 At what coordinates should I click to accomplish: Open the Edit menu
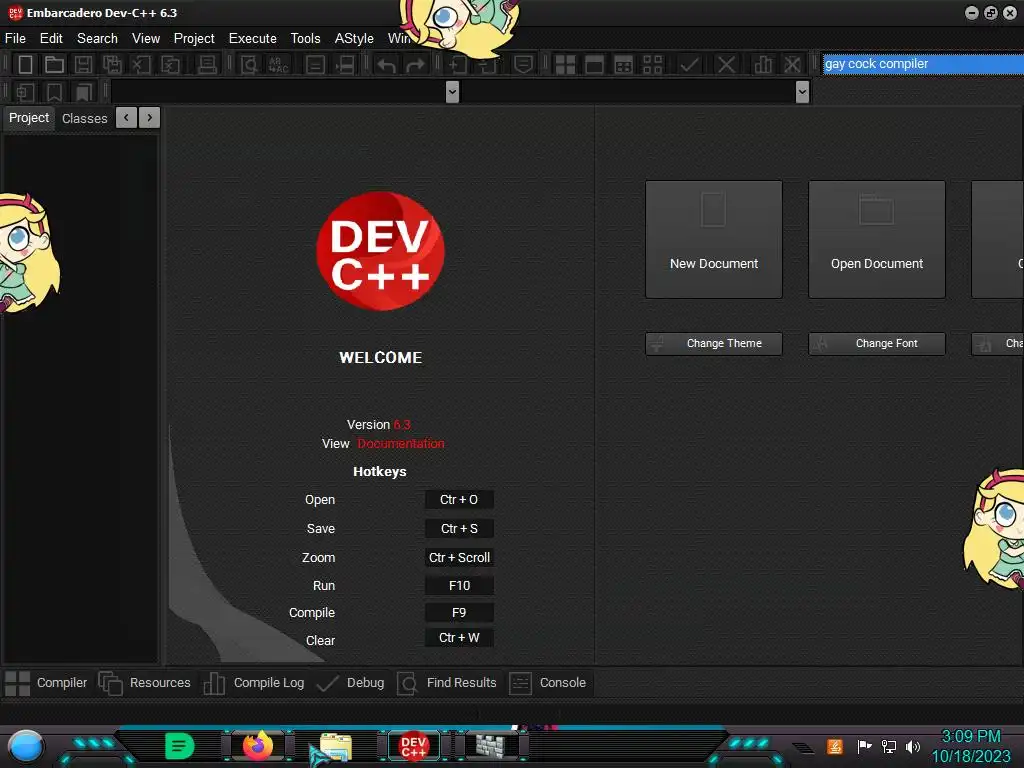point(51,39)
